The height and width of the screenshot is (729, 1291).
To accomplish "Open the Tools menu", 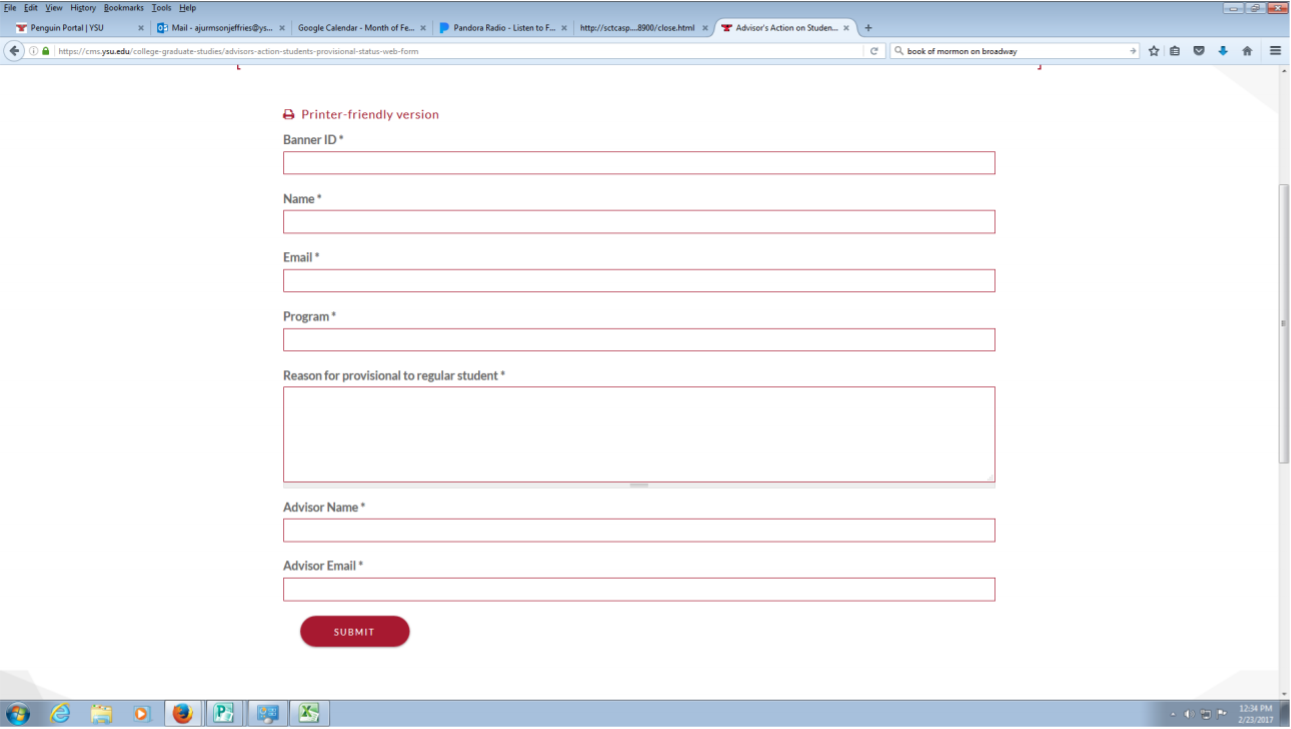I will [161, 8].
